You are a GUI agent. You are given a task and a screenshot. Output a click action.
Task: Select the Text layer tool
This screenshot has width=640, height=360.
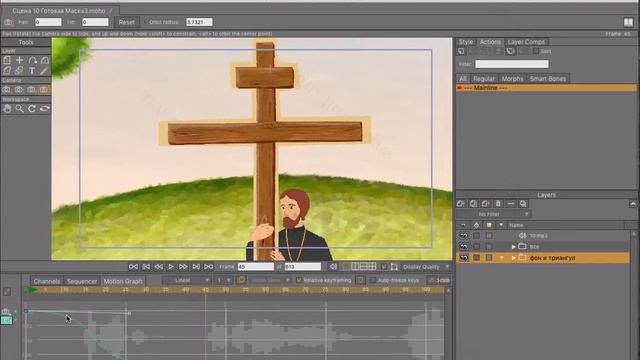pos(32,71)
